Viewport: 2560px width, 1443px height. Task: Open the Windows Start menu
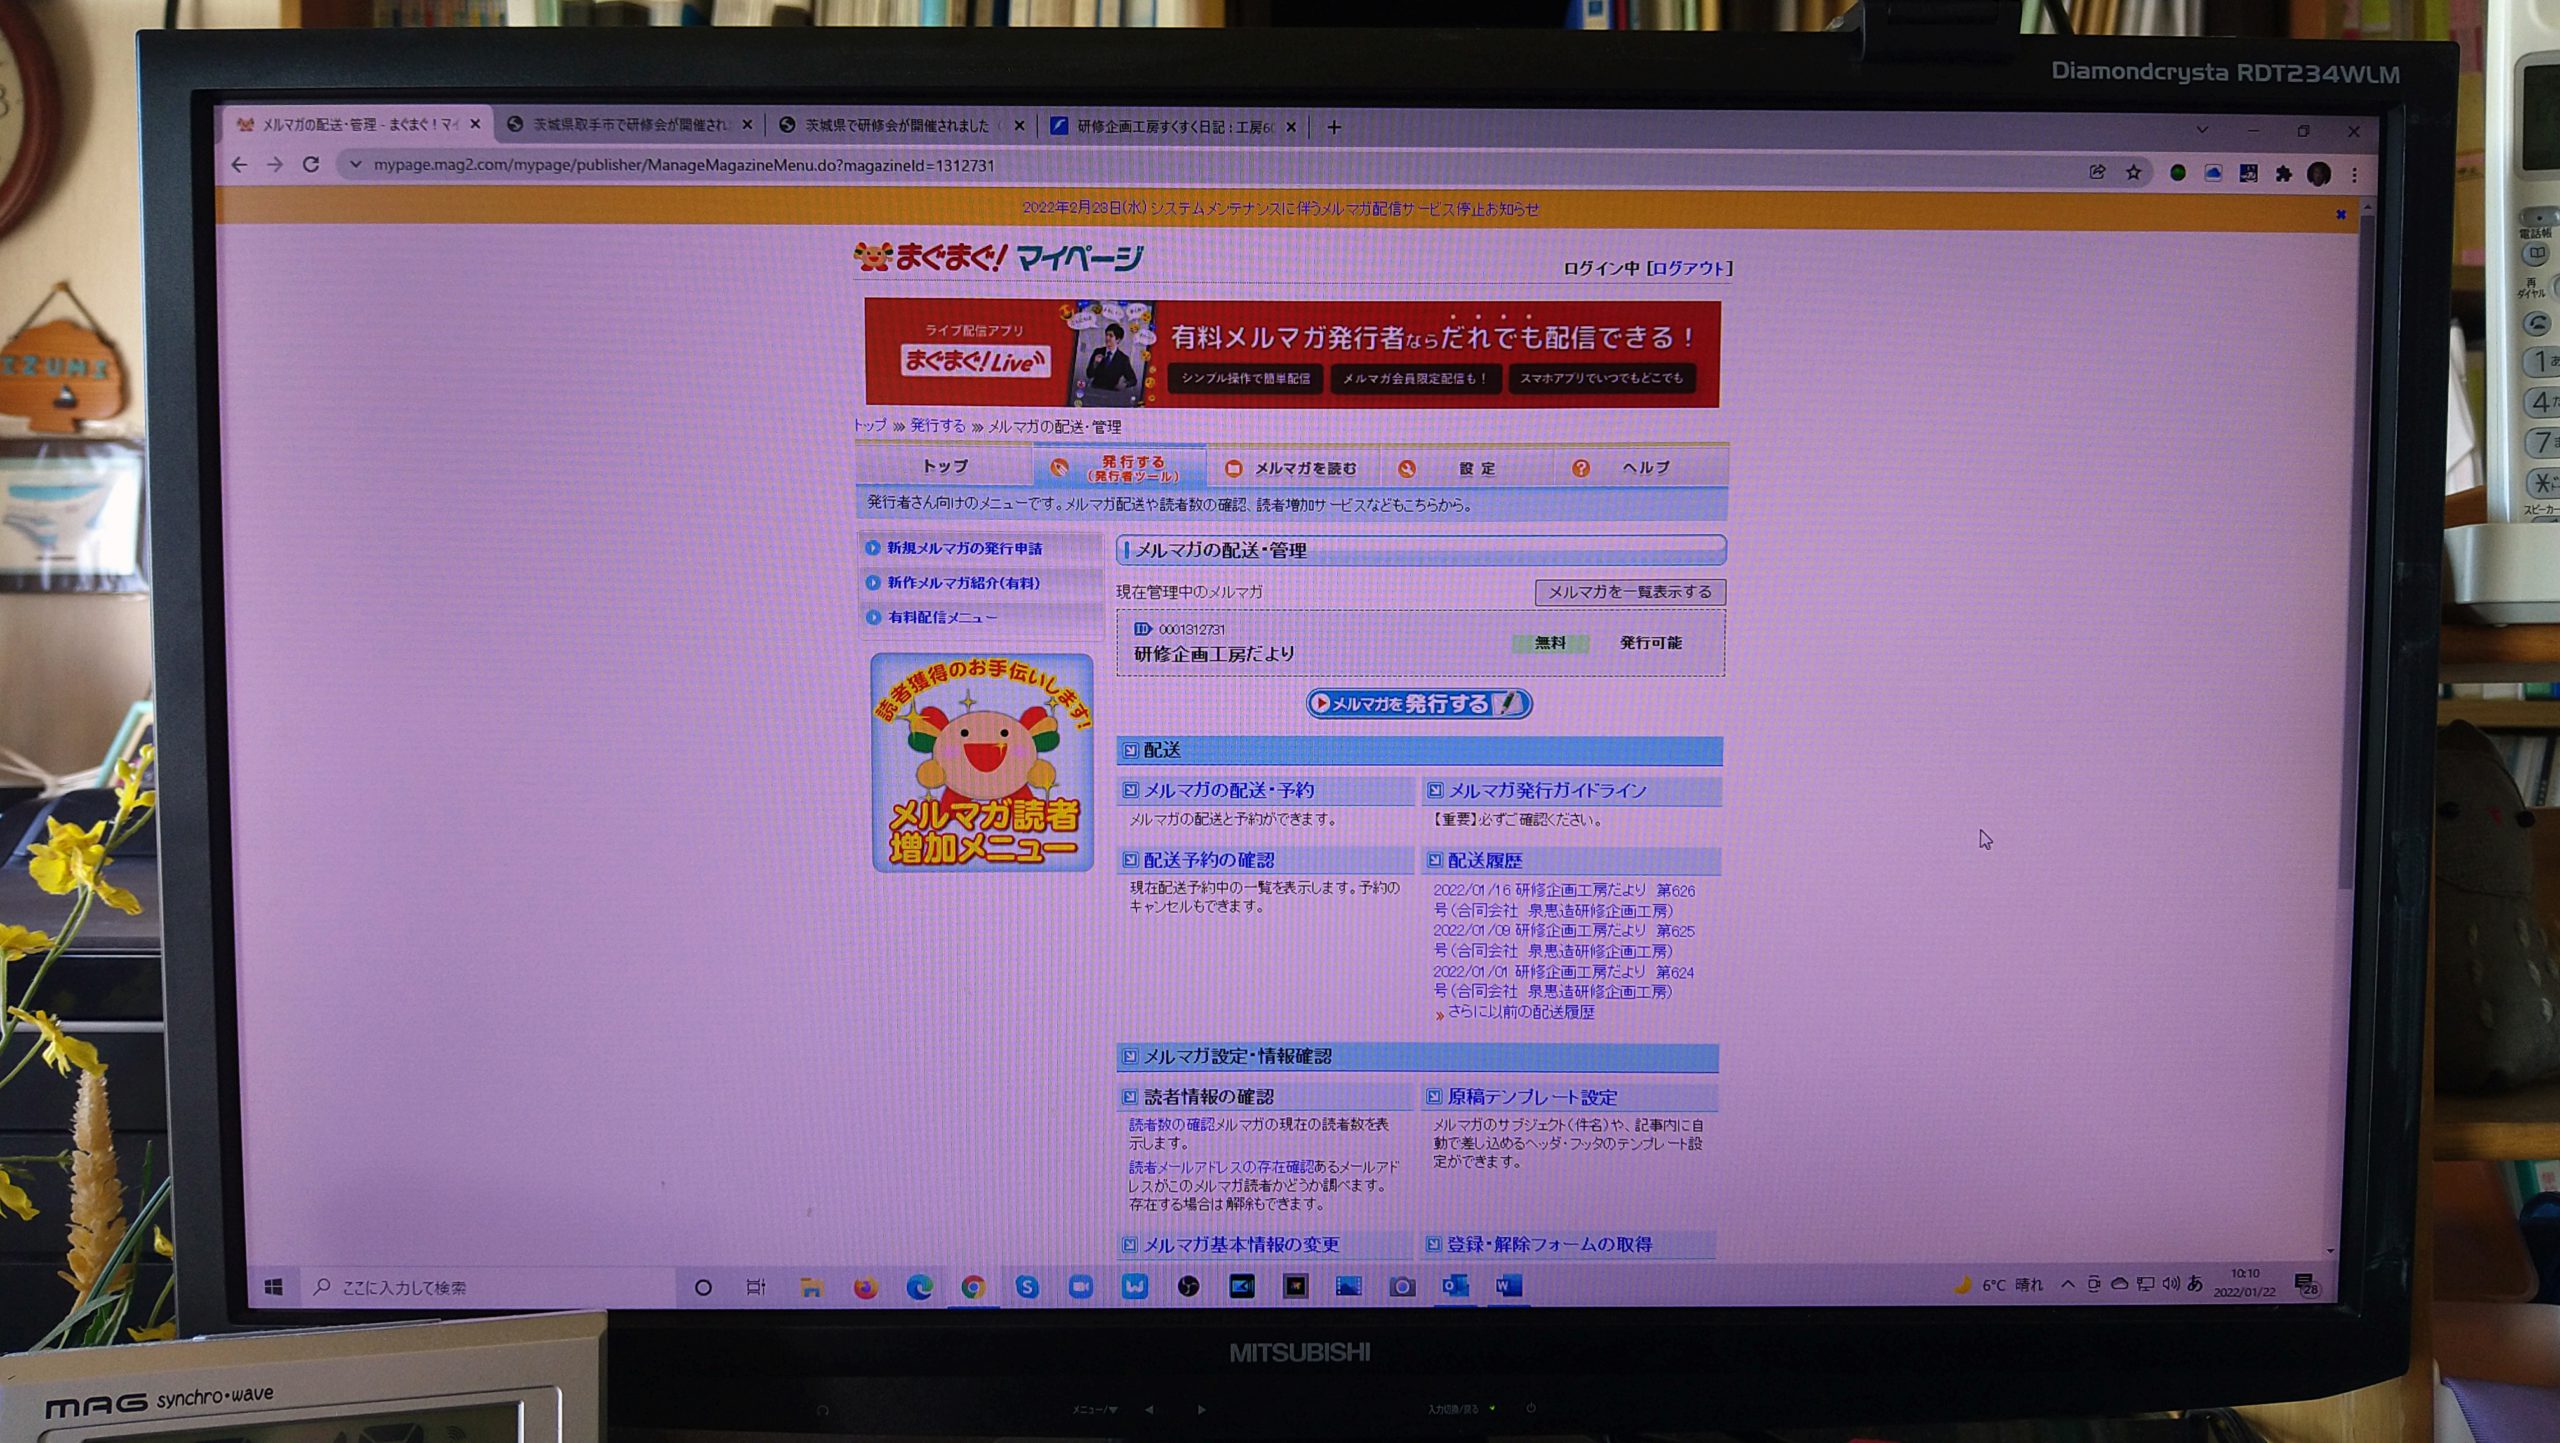click(273, 1286)
